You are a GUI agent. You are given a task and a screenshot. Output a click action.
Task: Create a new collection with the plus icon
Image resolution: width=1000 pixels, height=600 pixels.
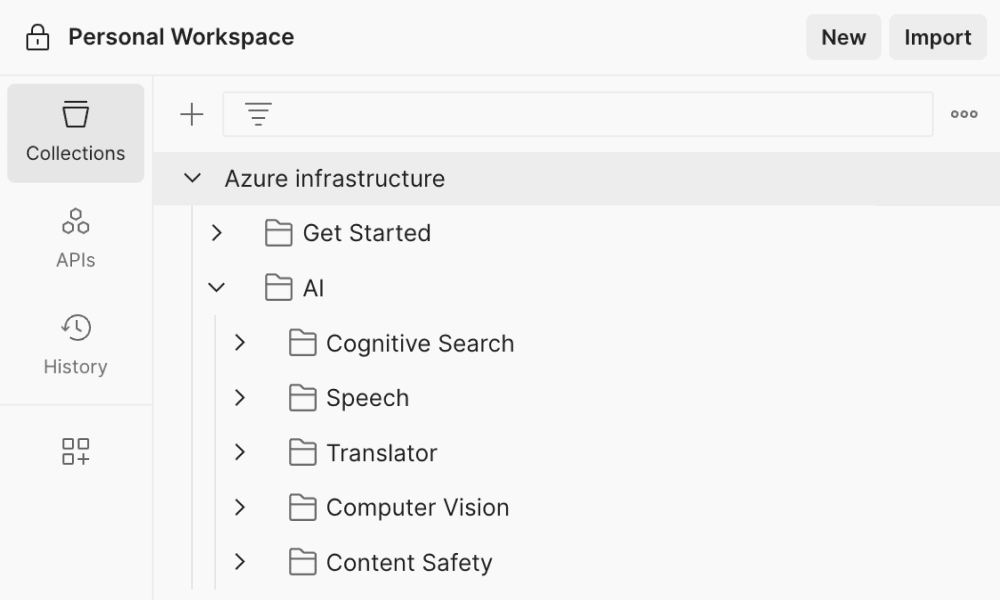coord(190,113)
